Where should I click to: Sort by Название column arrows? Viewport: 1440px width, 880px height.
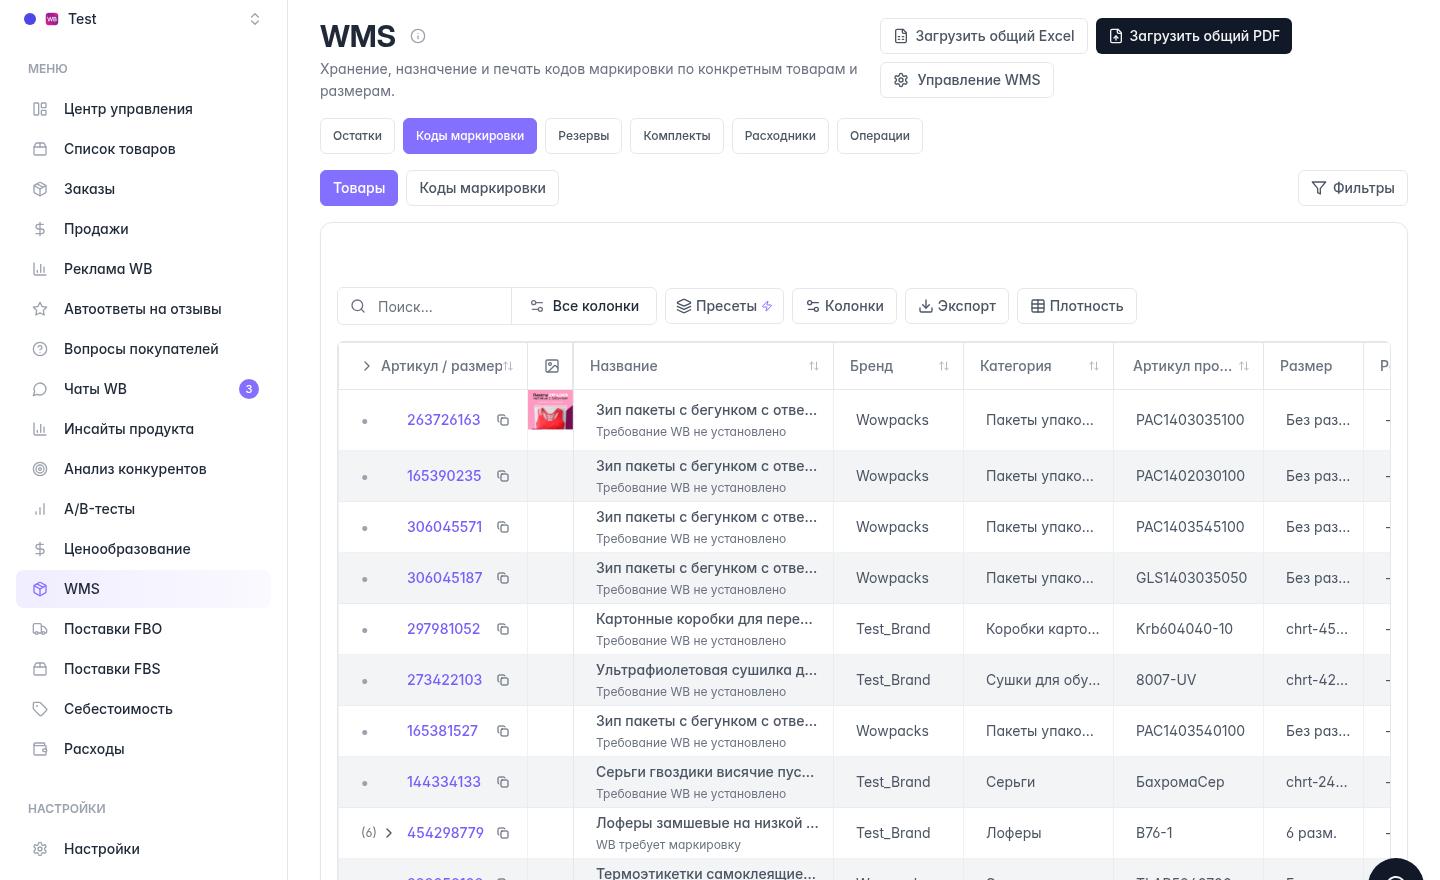pos(814,366)
